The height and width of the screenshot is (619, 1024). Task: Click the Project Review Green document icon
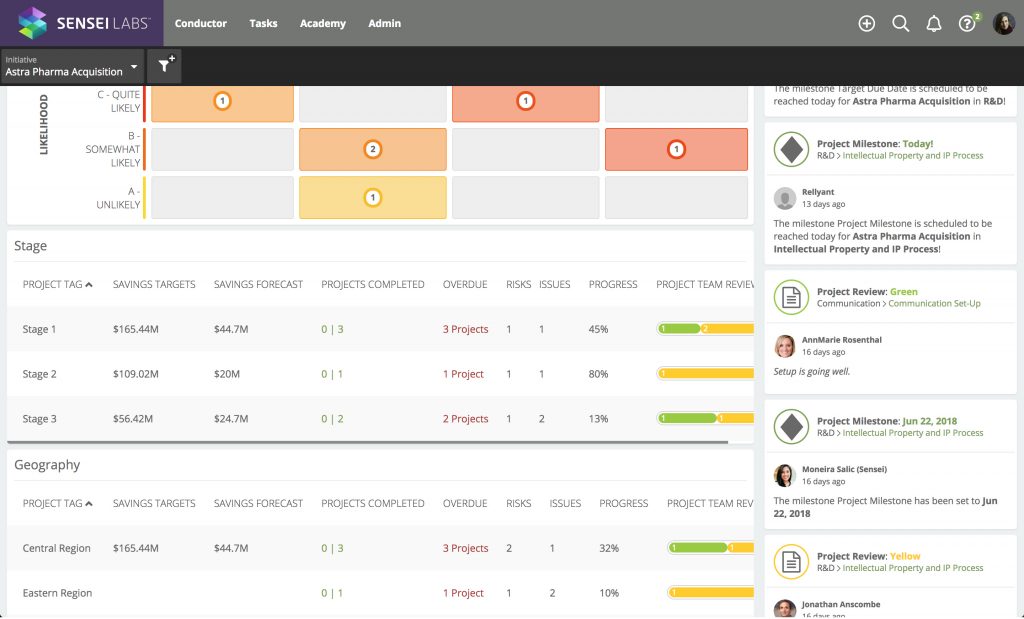791,297
